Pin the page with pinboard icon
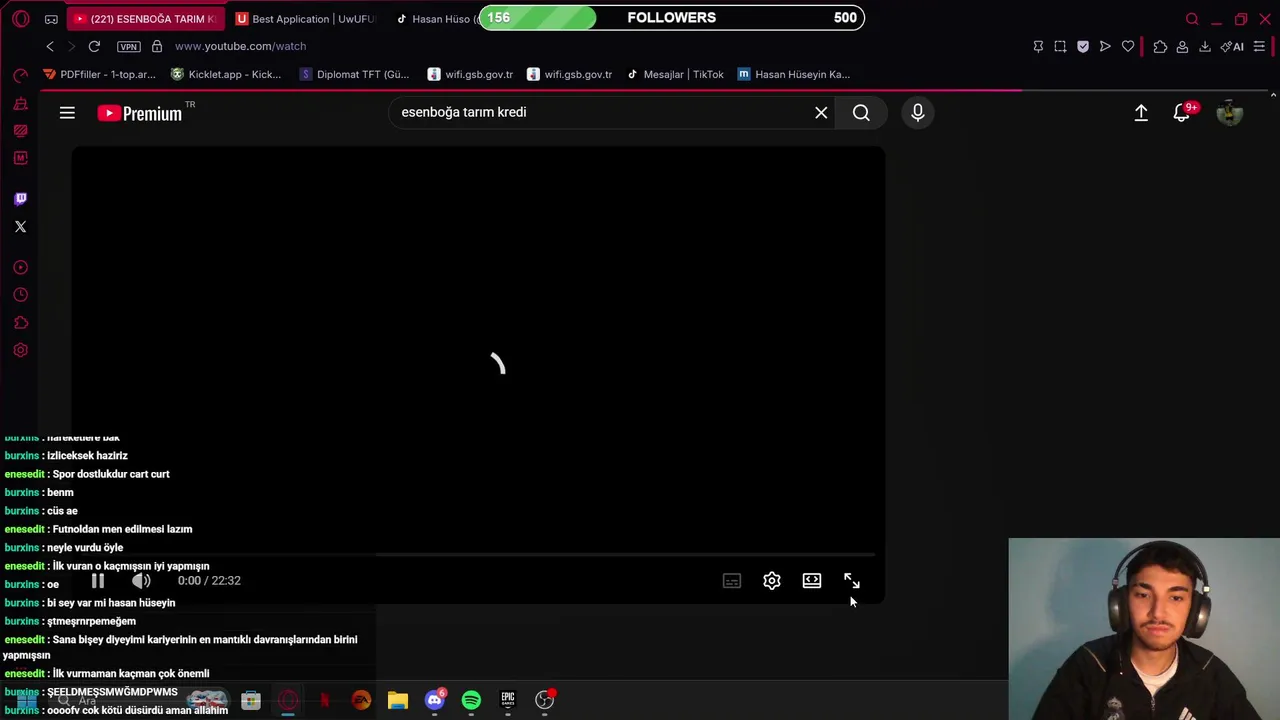 coord(1038,47)
